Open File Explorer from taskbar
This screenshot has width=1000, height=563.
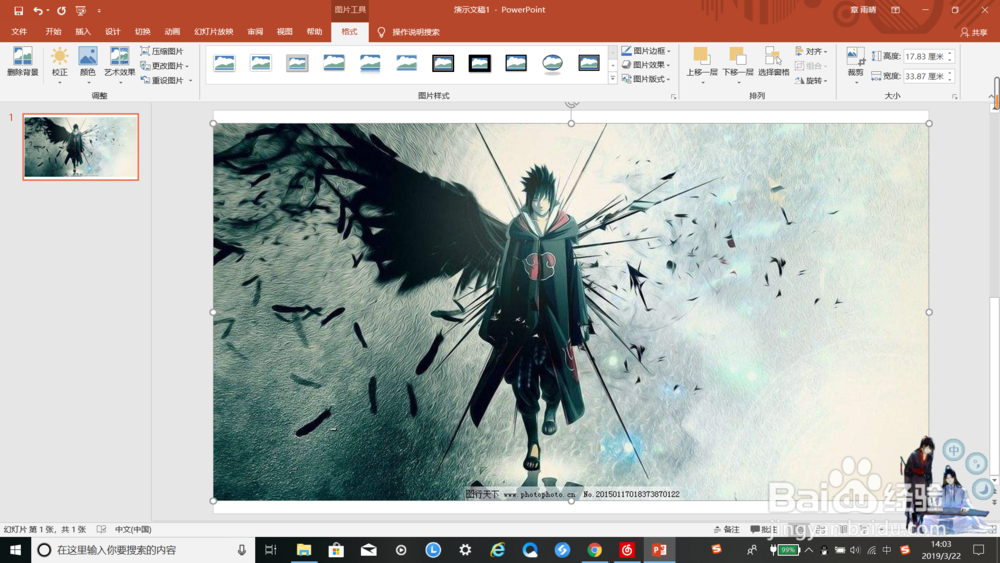pyautogui.click(x=304, y=550)
